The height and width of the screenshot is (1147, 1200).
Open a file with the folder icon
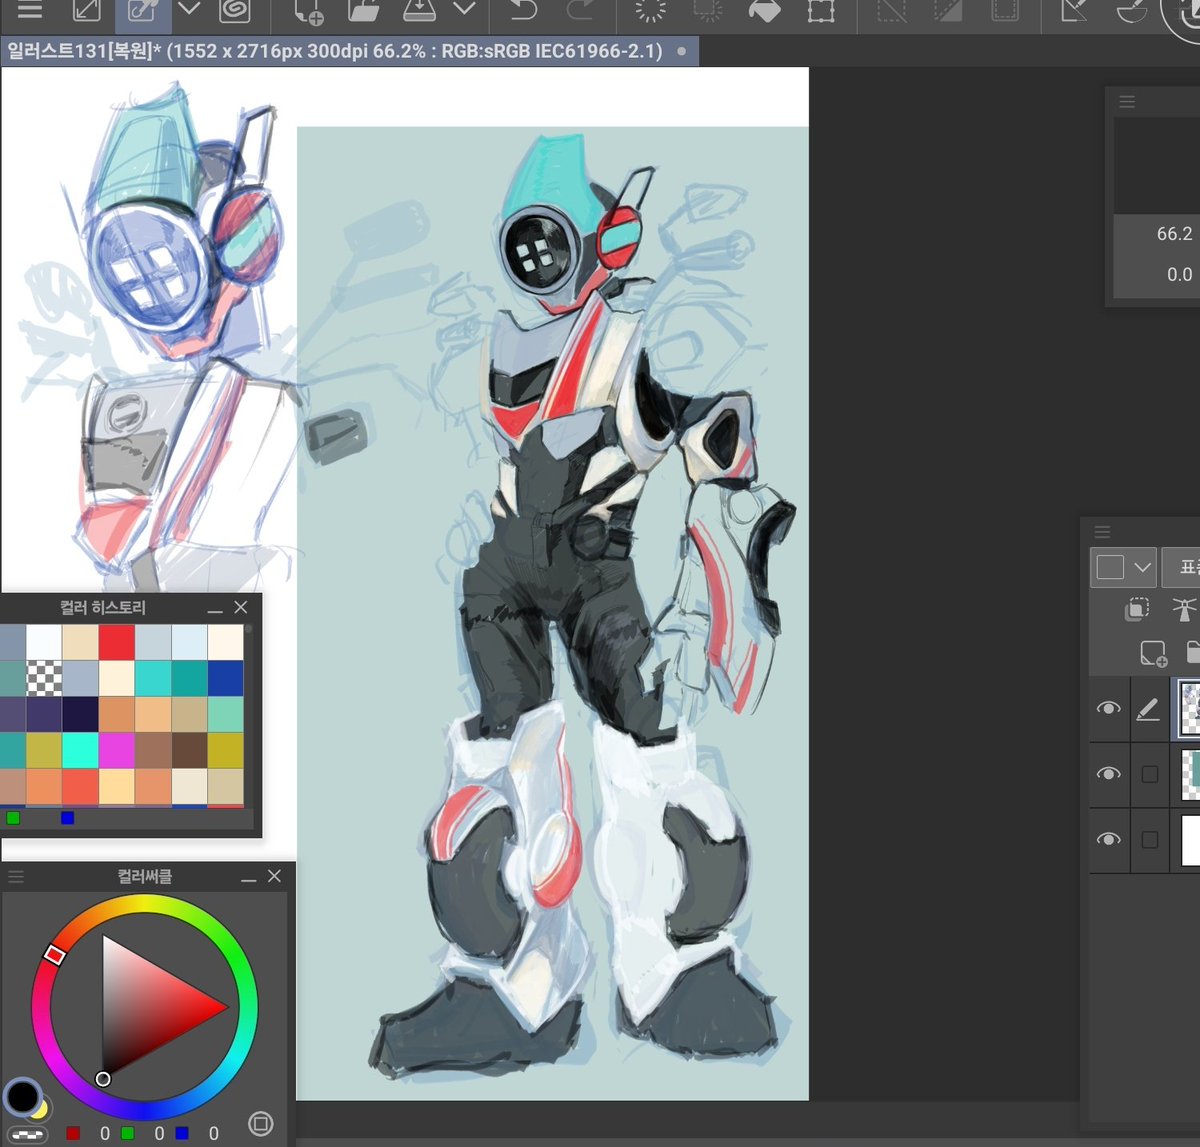[x=364, y=10]
